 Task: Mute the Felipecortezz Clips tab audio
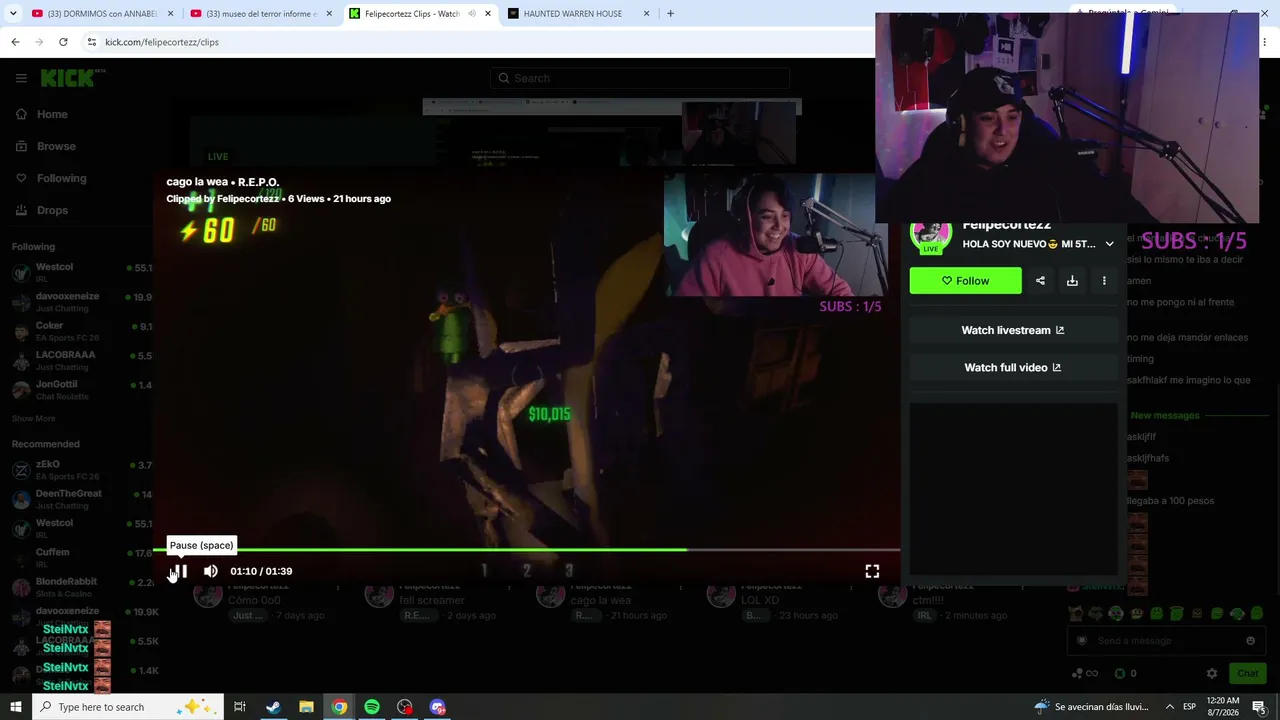[x=471, y=14]
